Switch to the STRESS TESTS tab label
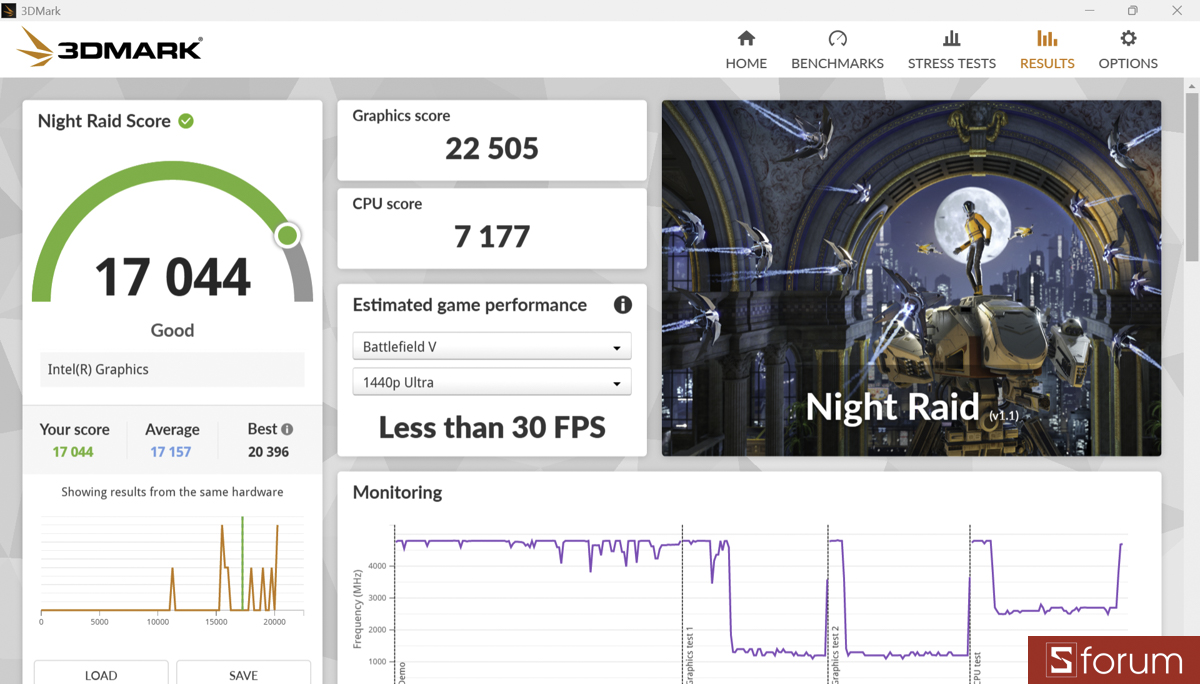The image size is (1200, 684). tap(951, 63)
